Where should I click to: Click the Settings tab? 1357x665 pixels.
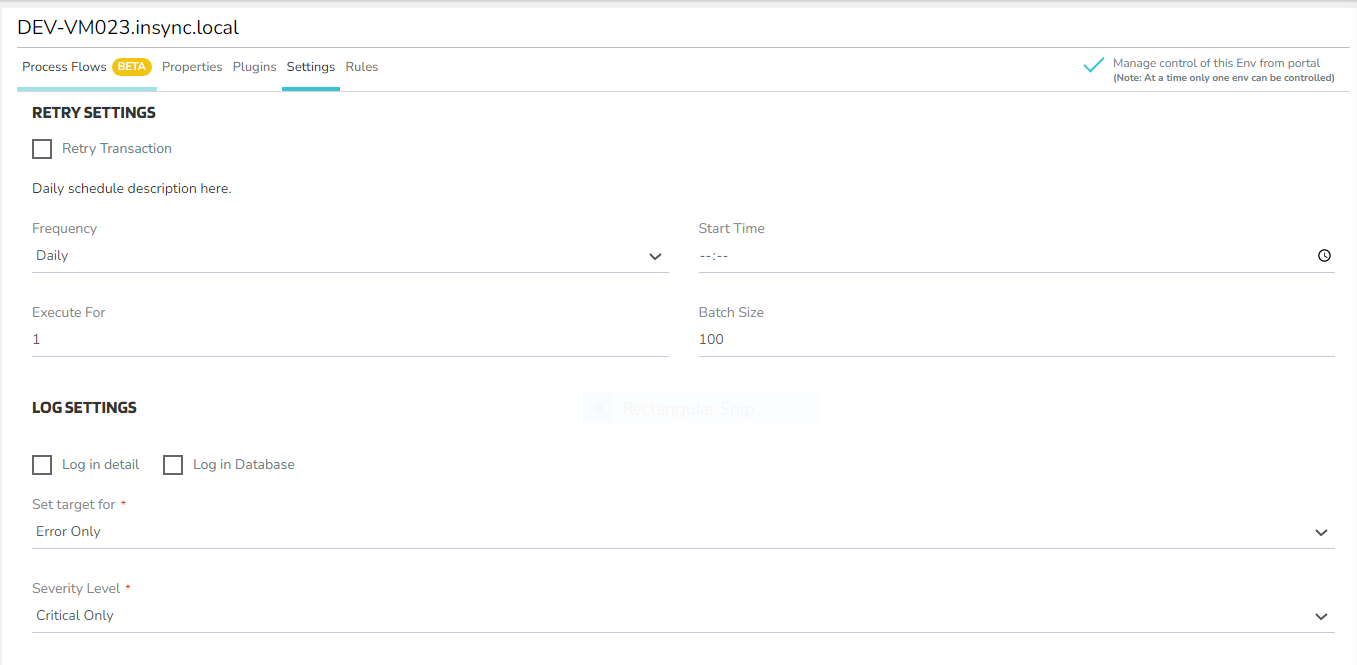coord(310,67)
